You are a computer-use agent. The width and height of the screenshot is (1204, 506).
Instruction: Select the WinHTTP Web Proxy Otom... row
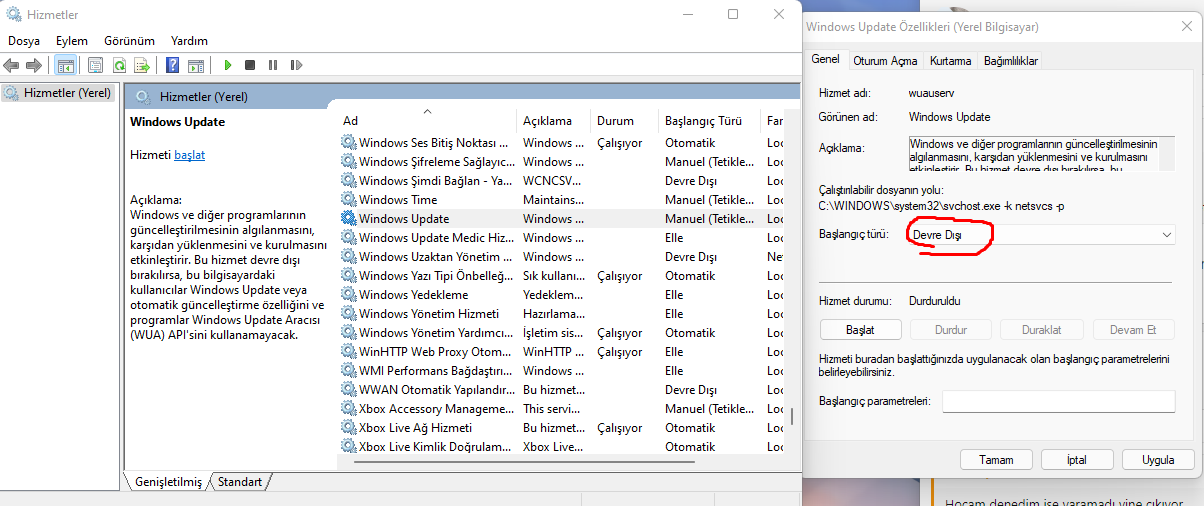tap(560, 351)
